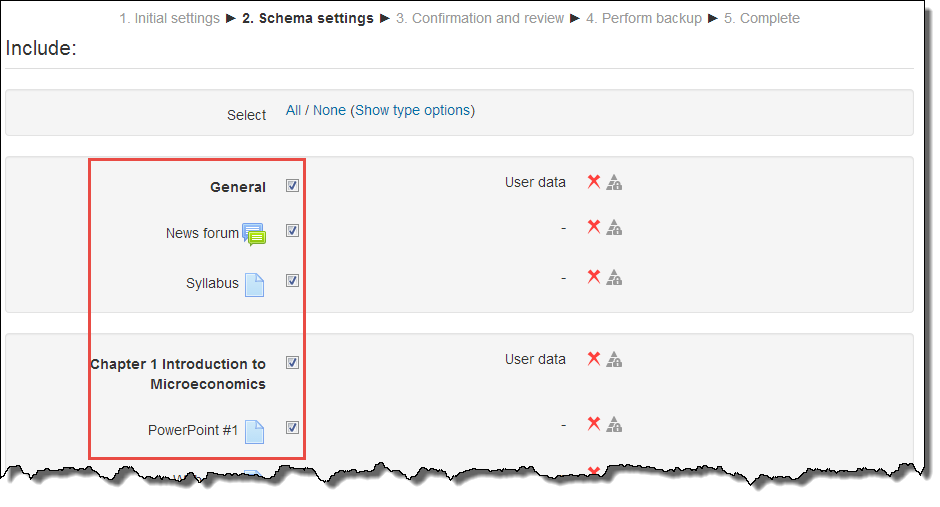940x507 pixels.
Task: Select the All link
Action: tap(293, 111)
